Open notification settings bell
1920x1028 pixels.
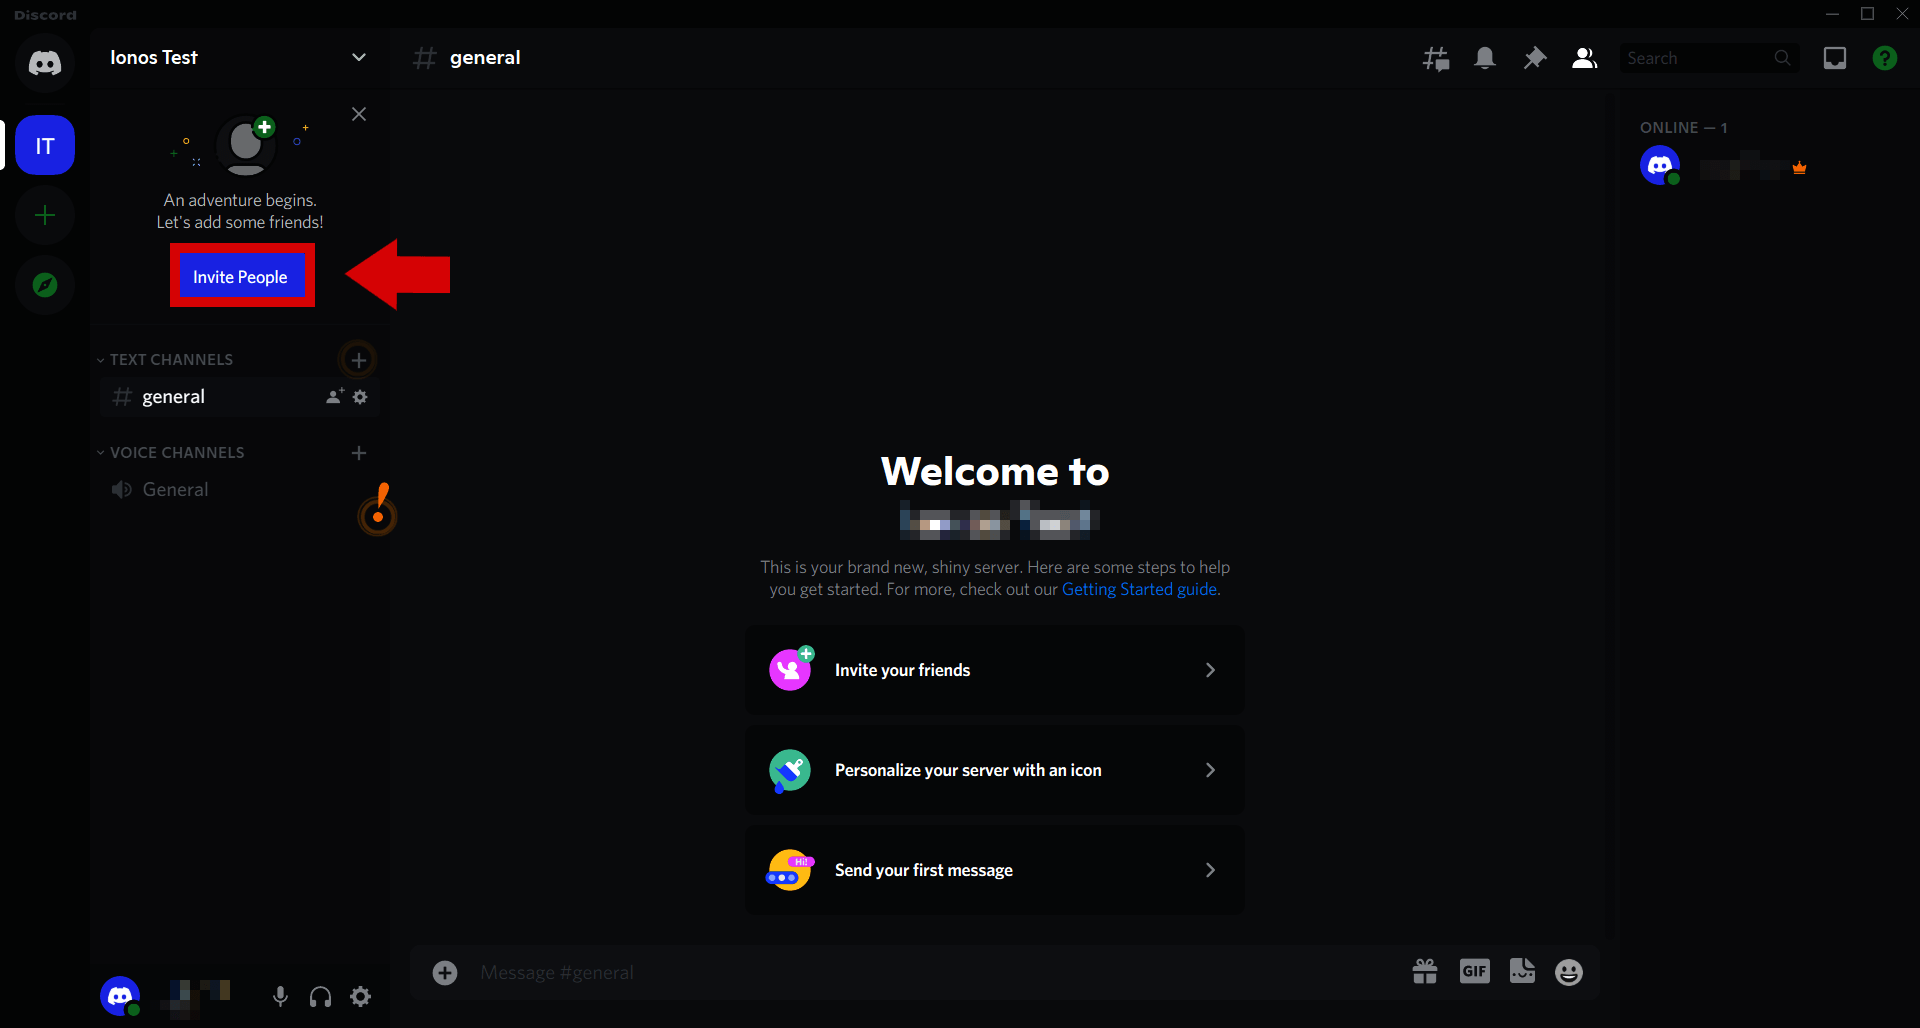pos(1484,57)
